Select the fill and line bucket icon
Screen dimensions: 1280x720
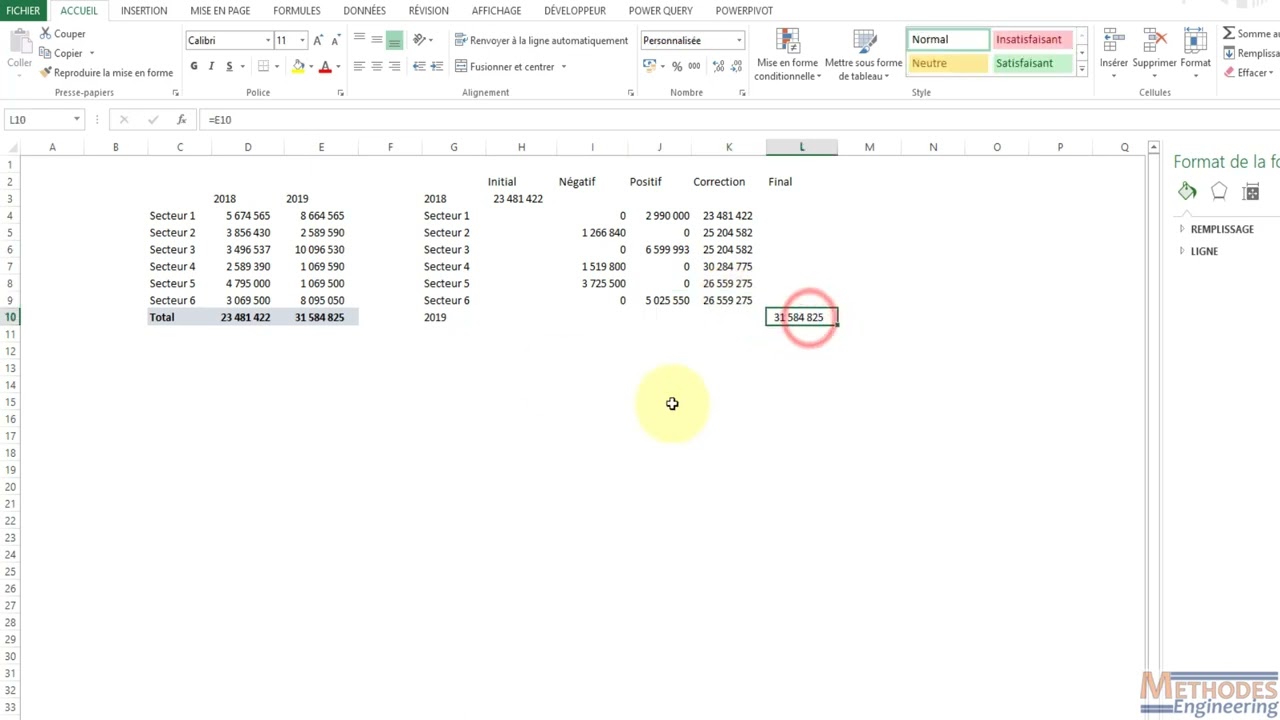(x=1187, y=191)
